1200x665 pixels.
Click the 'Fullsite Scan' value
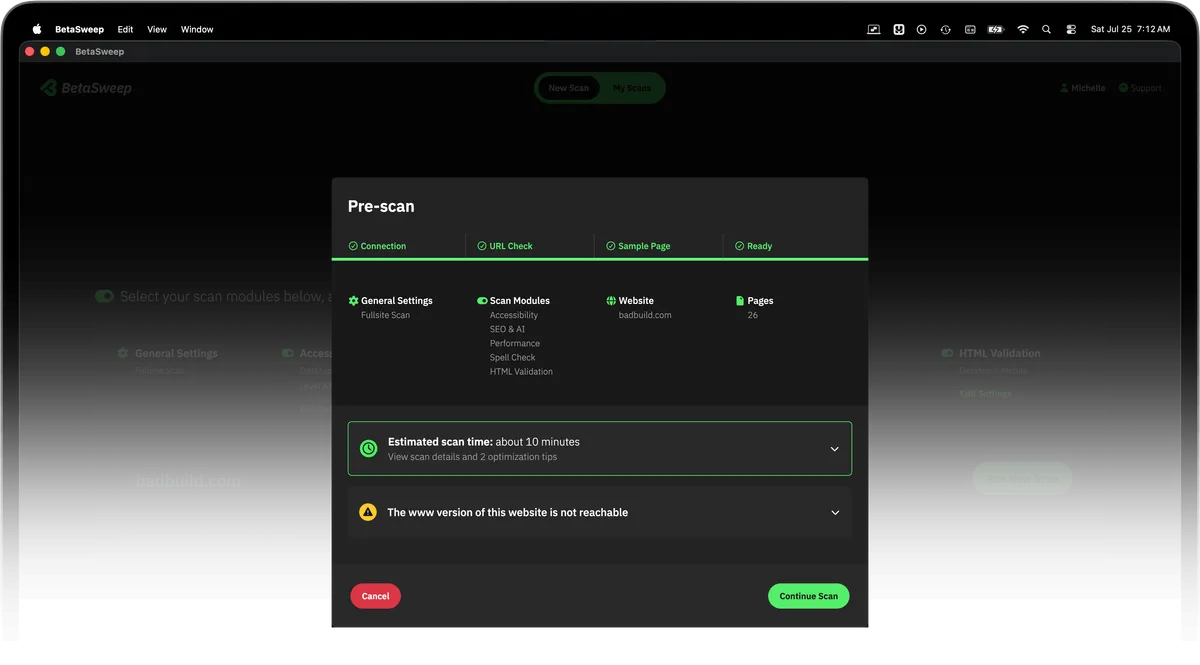(x=385, y=315)
